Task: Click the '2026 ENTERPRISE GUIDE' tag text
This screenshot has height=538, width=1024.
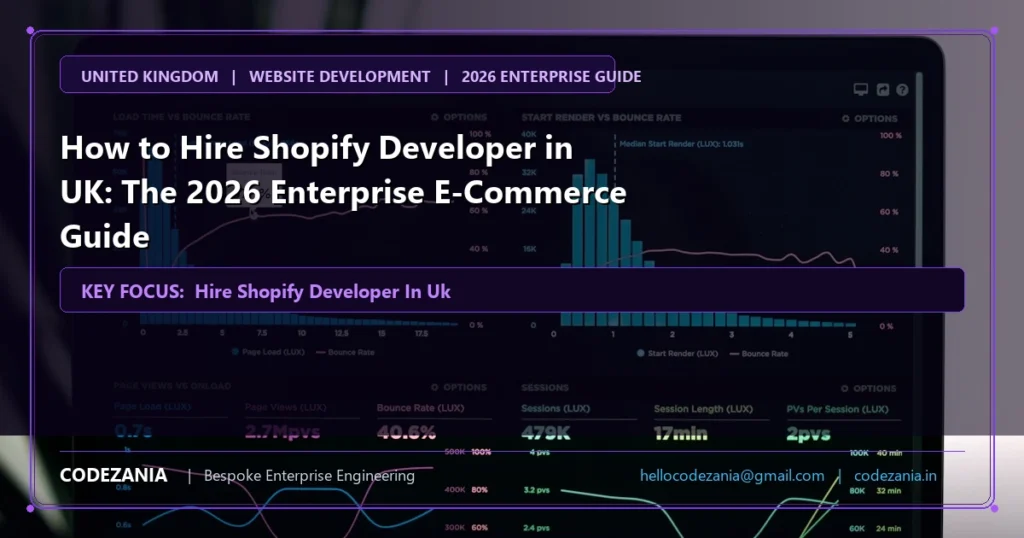Action: click(x=551, y=76)
